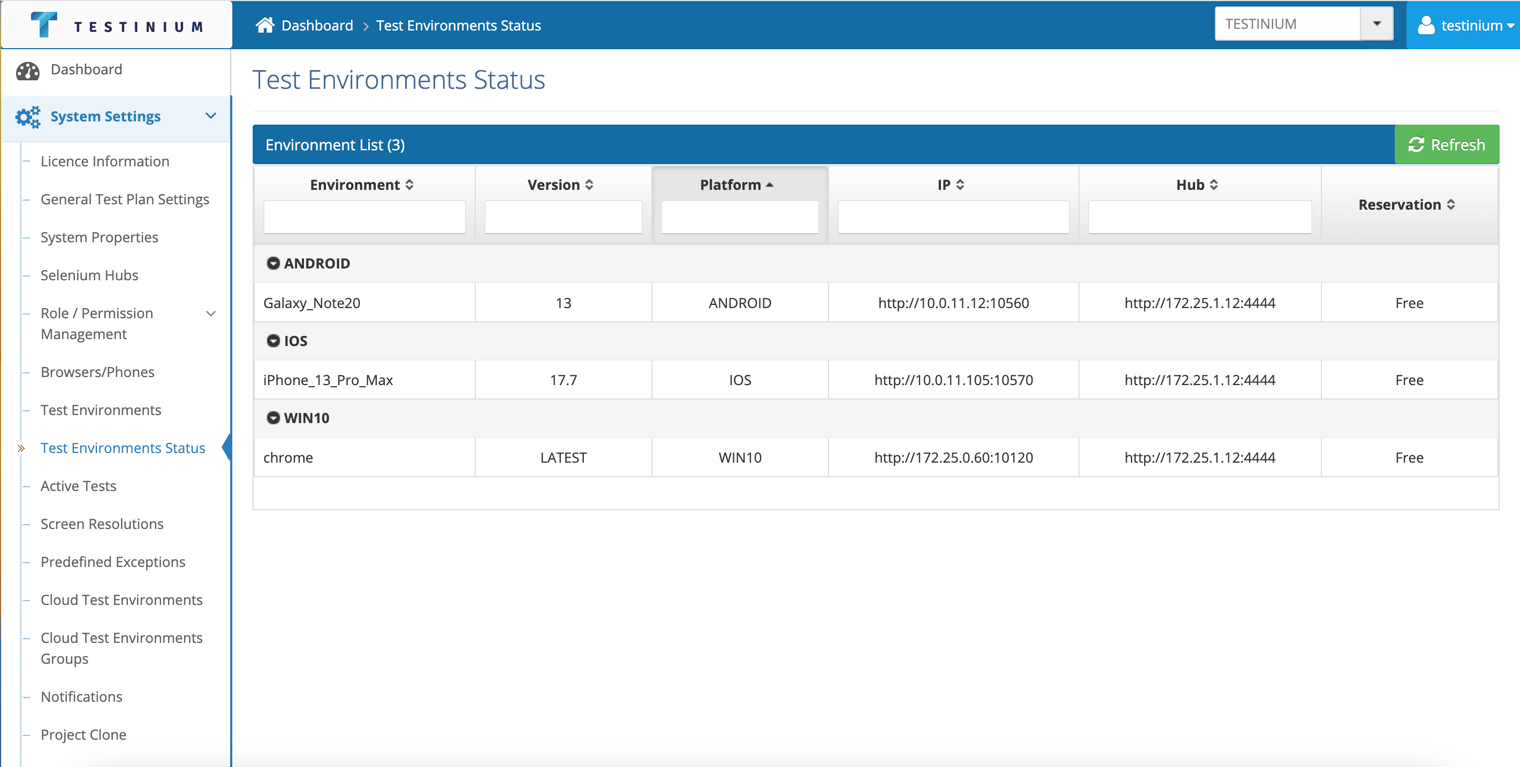The height and width of the screenshot is (767, 1520).
Task: Select the TESTINIUM combo box field
Action: (x=1288, y=24)
